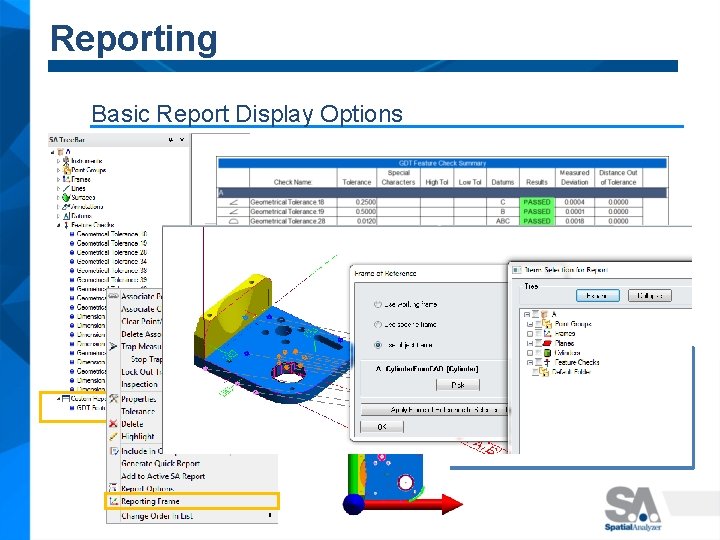Click the Associate Points icon in context menu
The height and width of the screenshot is (540, 720).
coord(113,296)
